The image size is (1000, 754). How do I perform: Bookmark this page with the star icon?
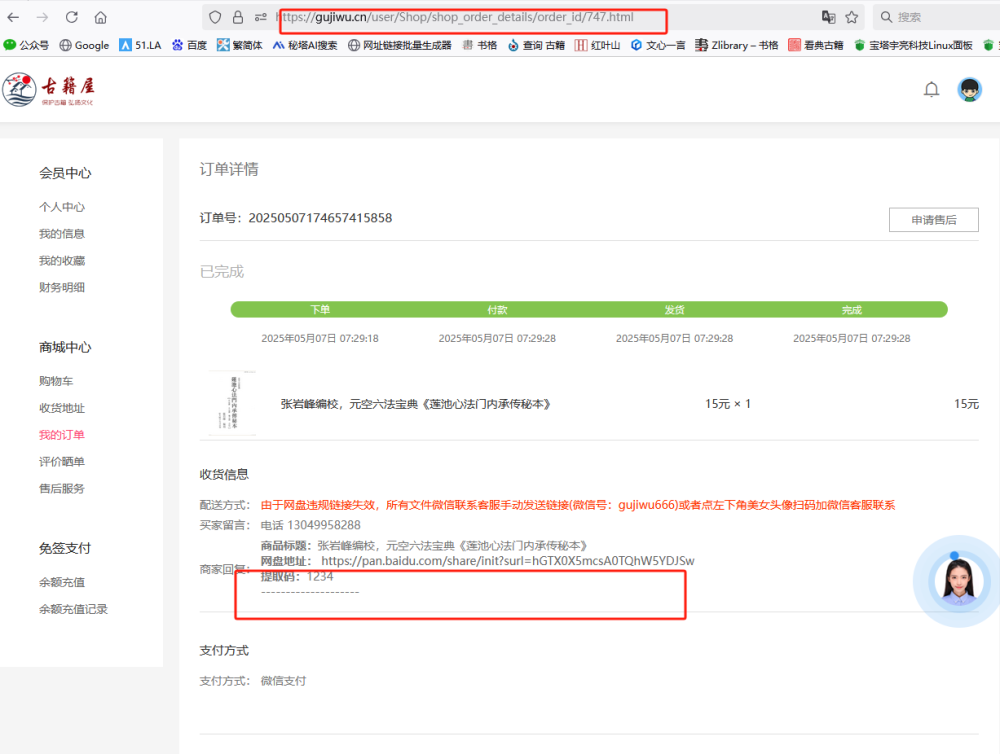coord(851,17)
